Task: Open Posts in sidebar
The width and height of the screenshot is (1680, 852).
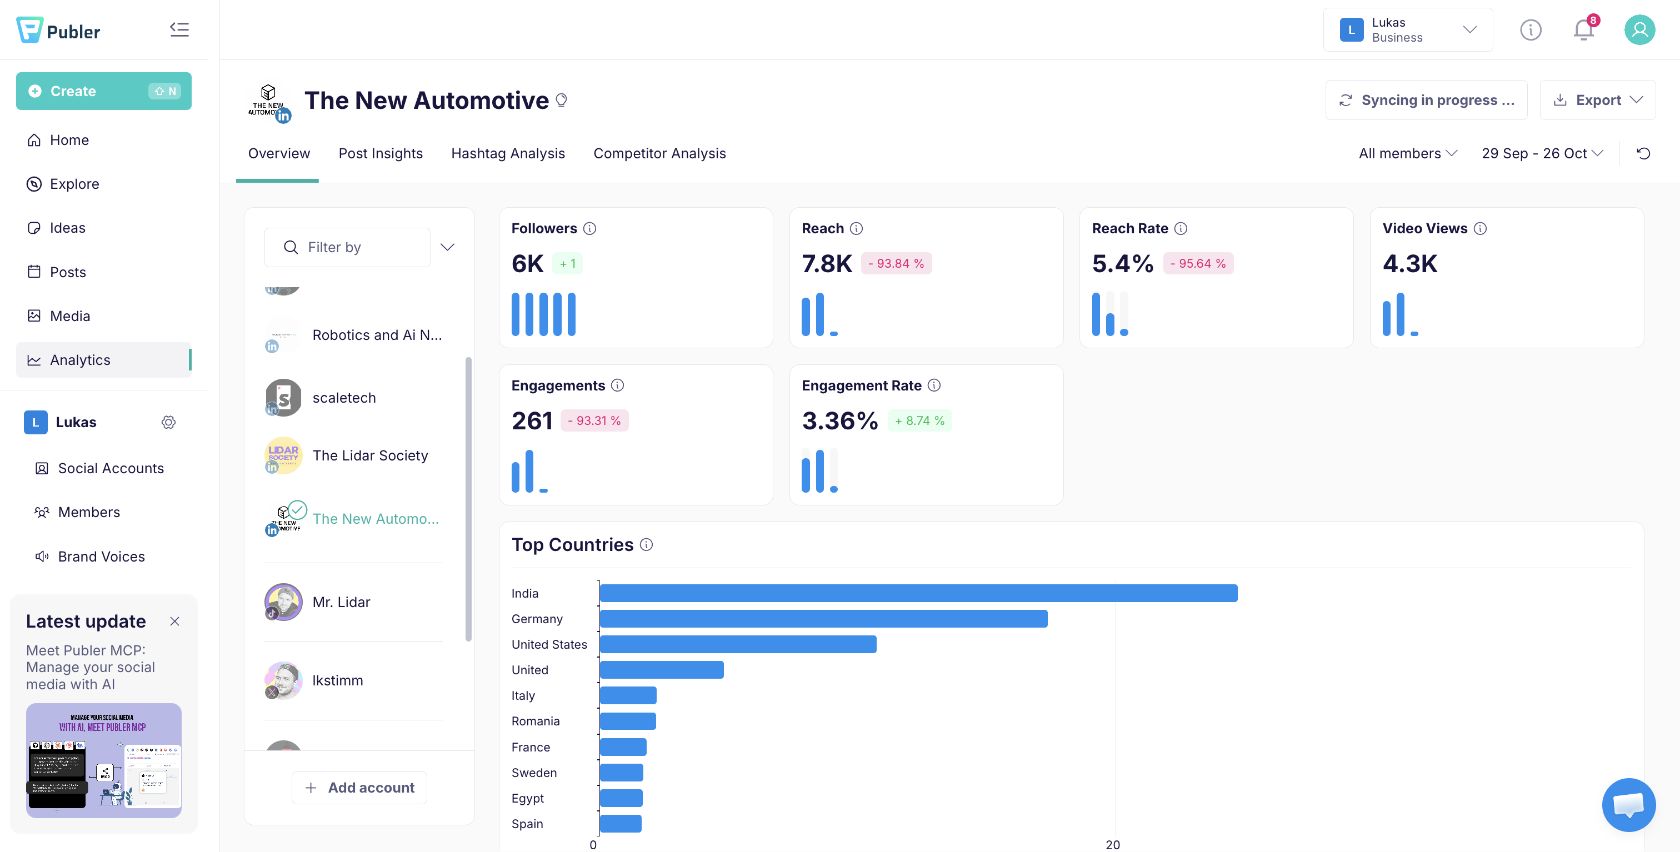Action: [x=104, y=272]
